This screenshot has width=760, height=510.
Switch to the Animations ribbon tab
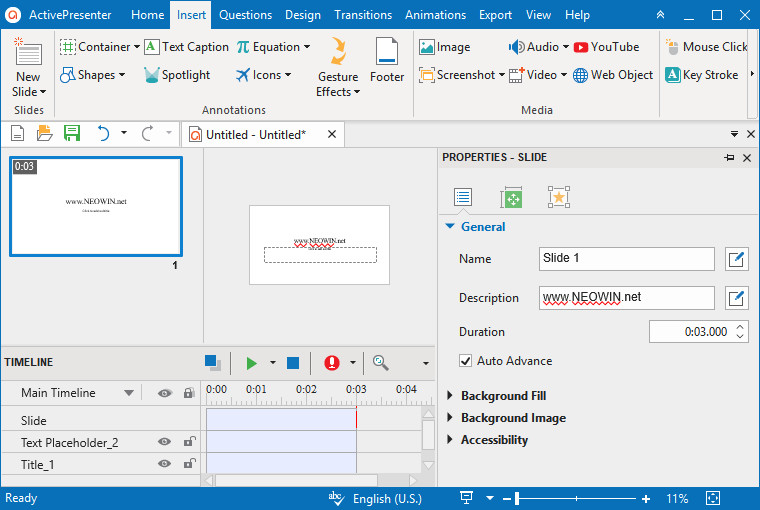(x=436, y=15)
